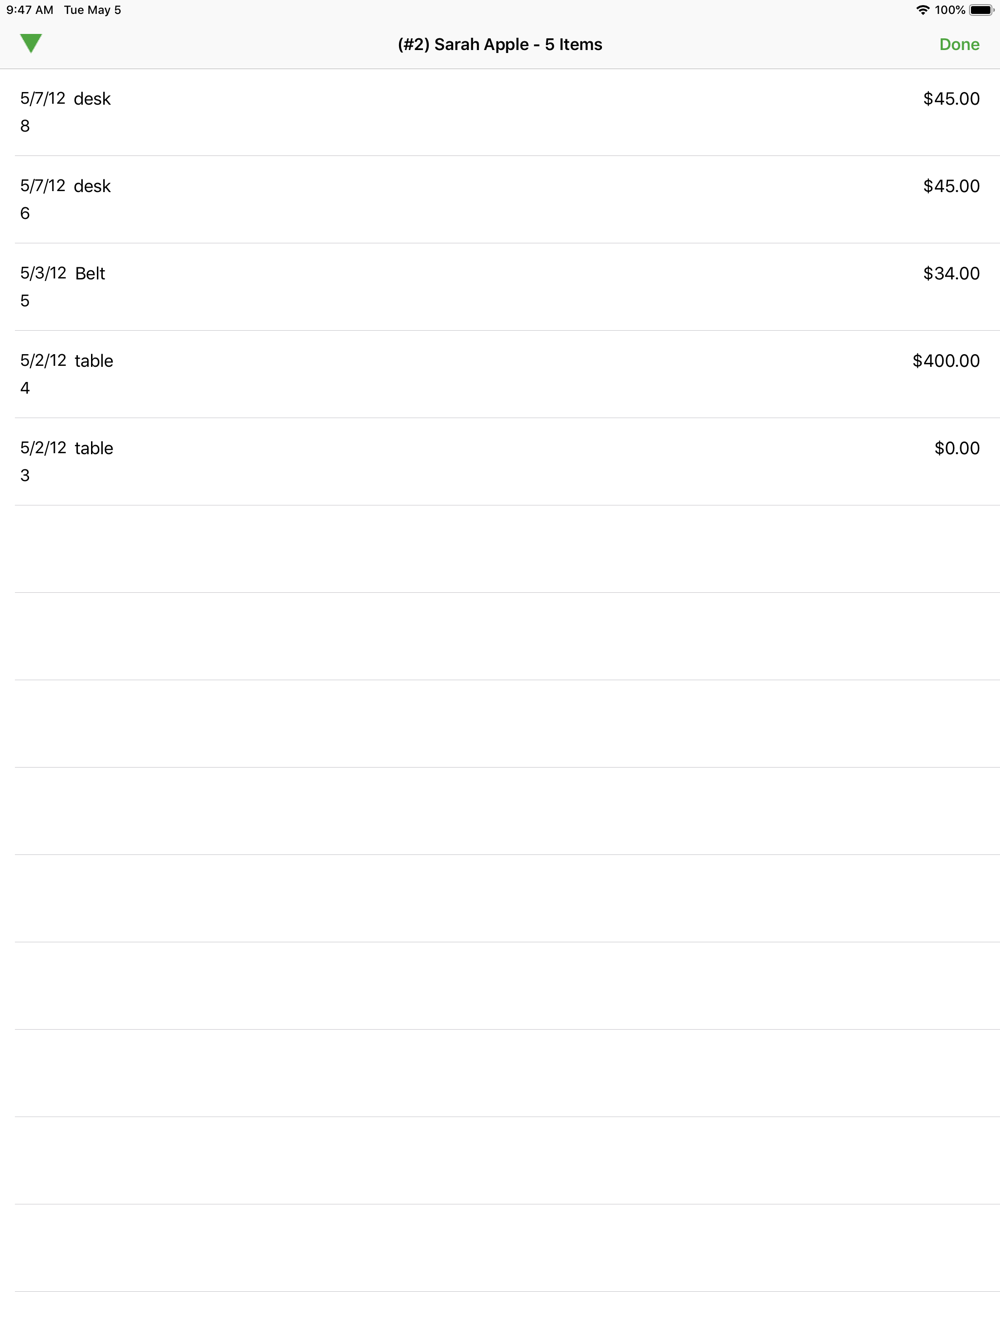This screenshot has width=1000, height=1334.
Task: Open the 5/7/12 desk item numbered 8
Action: click(x=500, y=112)
